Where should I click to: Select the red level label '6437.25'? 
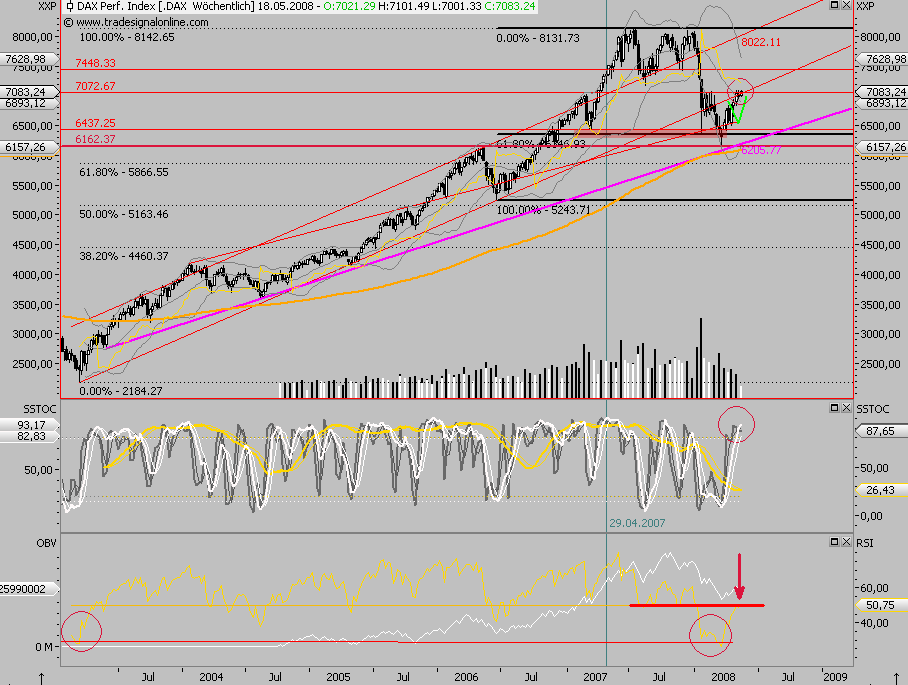(x=96, y=123)
